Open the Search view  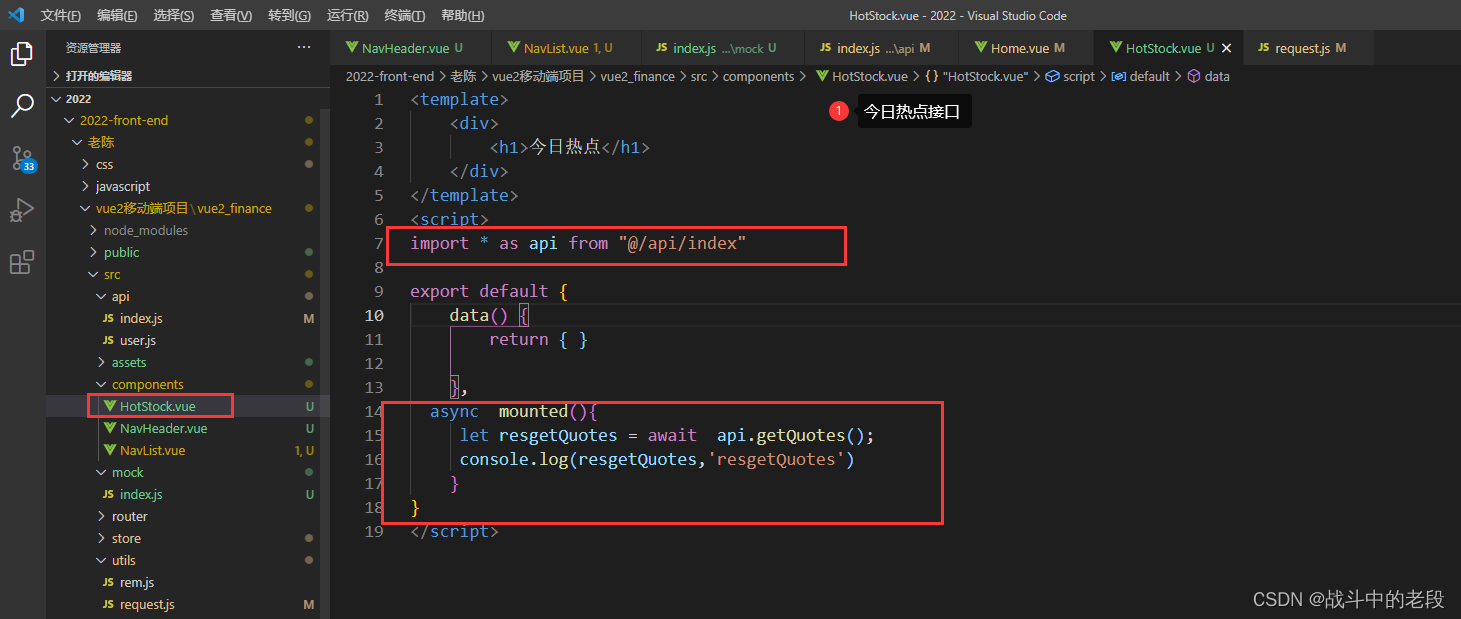(22, 105)
